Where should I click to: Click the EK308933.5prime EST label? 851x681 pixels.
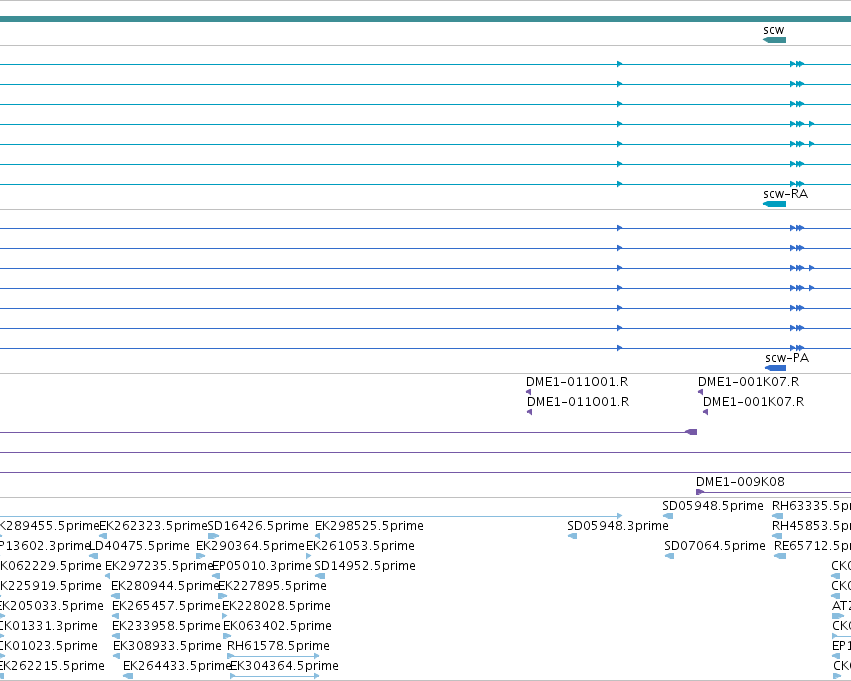pos(167,646)
